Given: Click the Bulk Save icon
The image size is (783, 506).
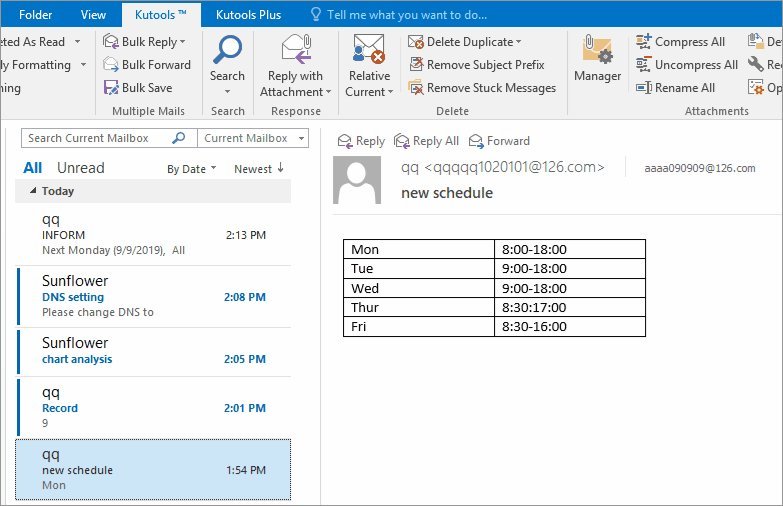Looking at the screenshot, I should (110, 87).
